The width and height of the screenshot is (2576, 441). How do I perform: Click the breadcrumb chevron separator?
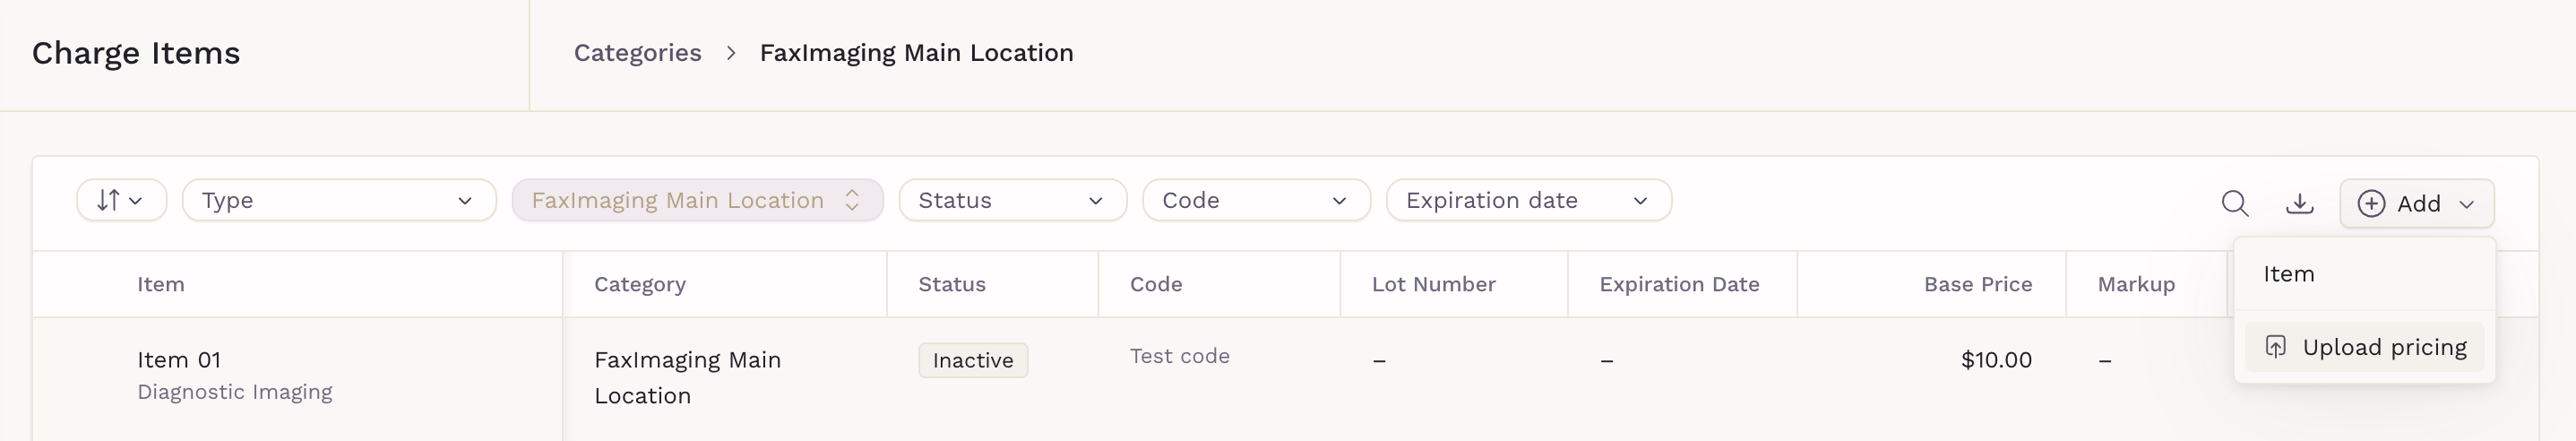(731, 53)
